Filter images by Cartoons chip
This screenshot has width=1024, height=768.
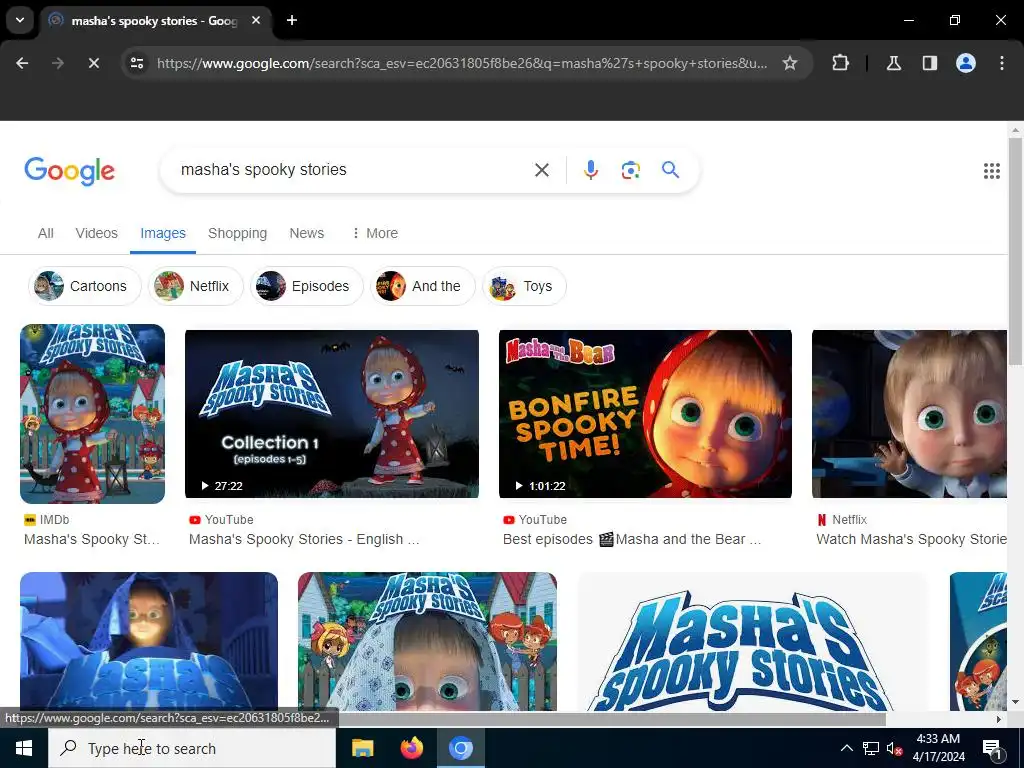click(84, 286)
